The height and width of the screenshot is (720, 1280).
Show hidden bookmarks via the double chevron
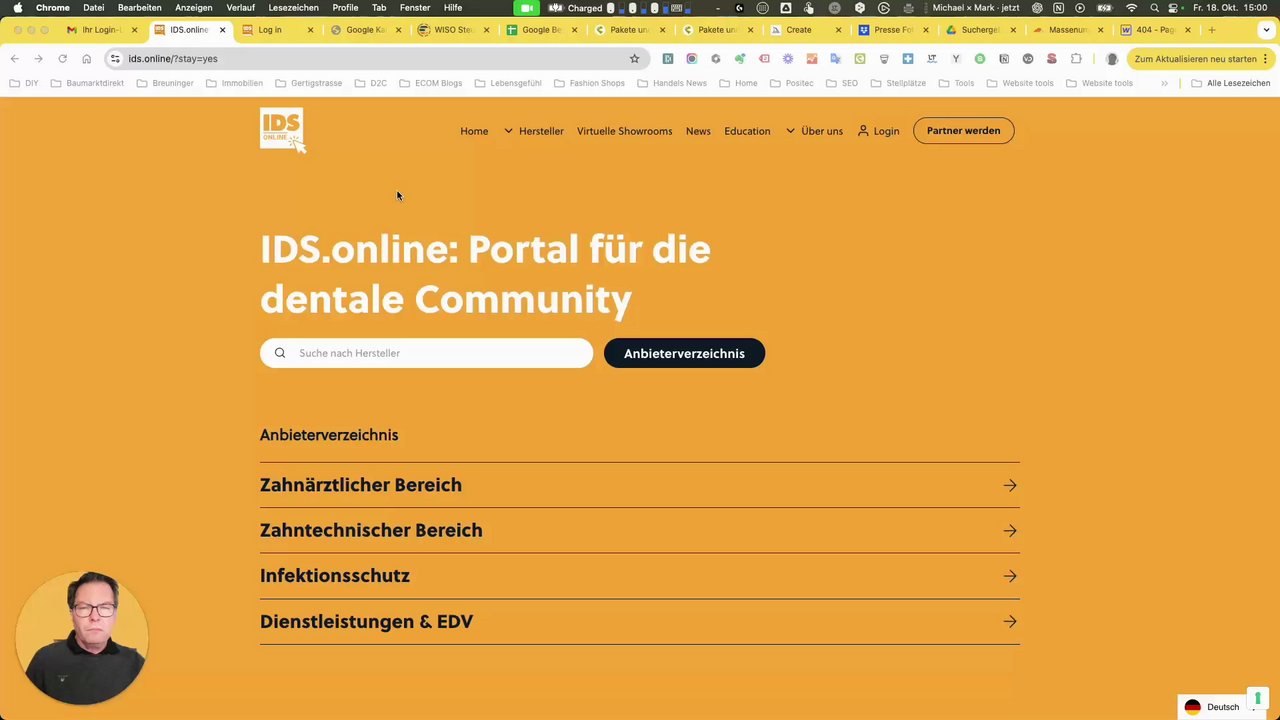click(x=1164, y=83)
